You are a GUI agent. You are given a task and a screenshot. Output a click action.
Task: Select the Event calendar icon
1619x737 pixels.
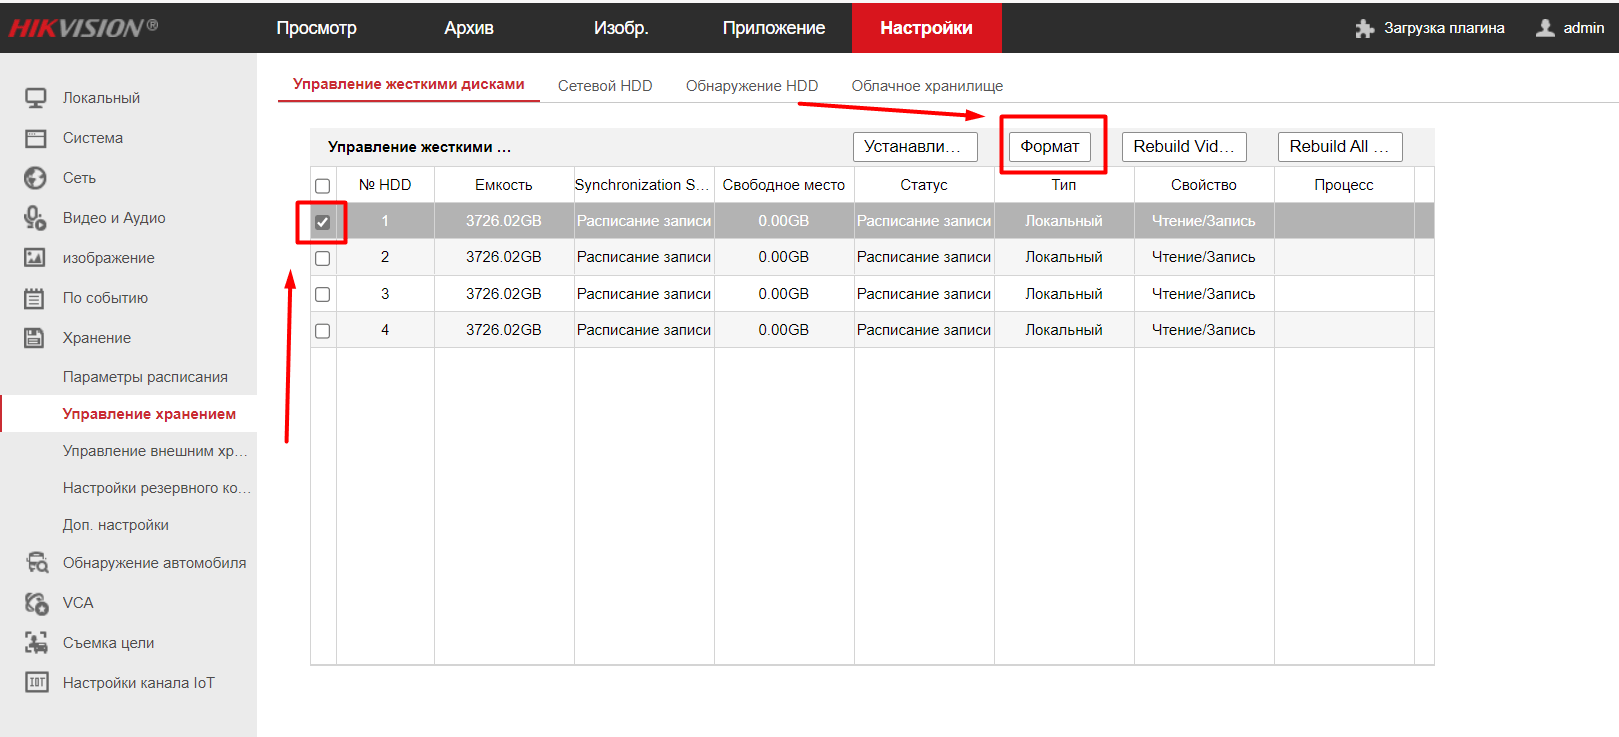pos(36,298)
